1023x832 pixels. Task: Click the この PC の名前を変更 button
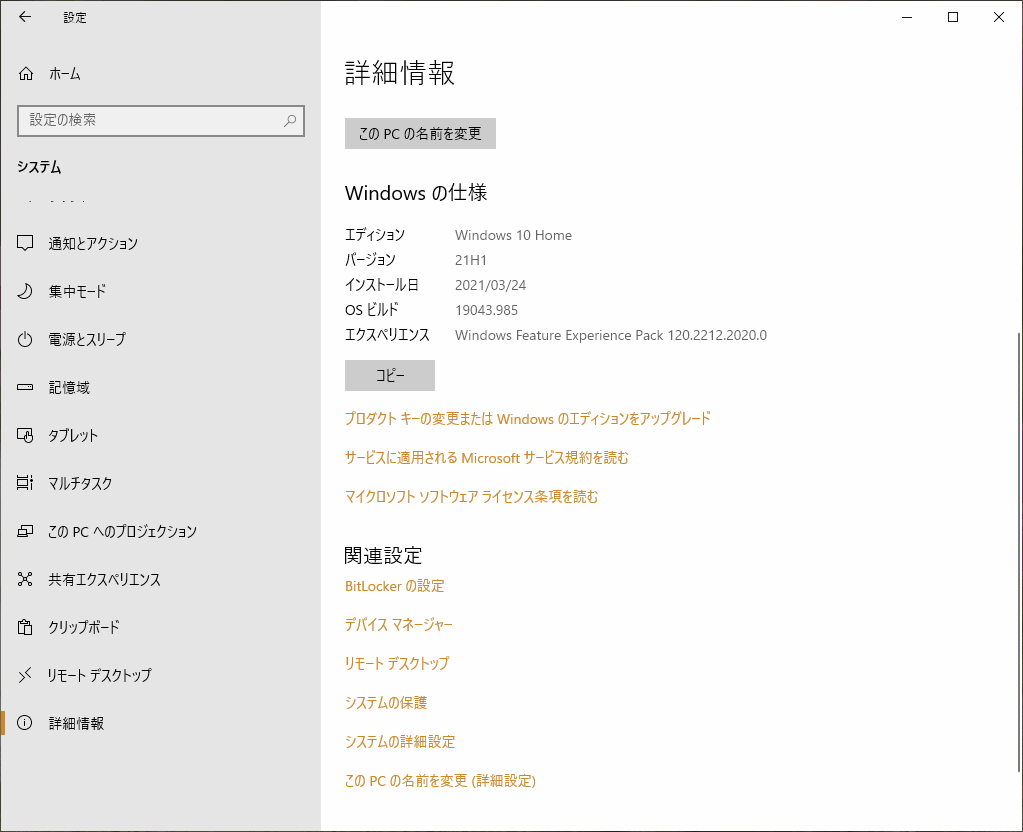[x=420, y=133]
